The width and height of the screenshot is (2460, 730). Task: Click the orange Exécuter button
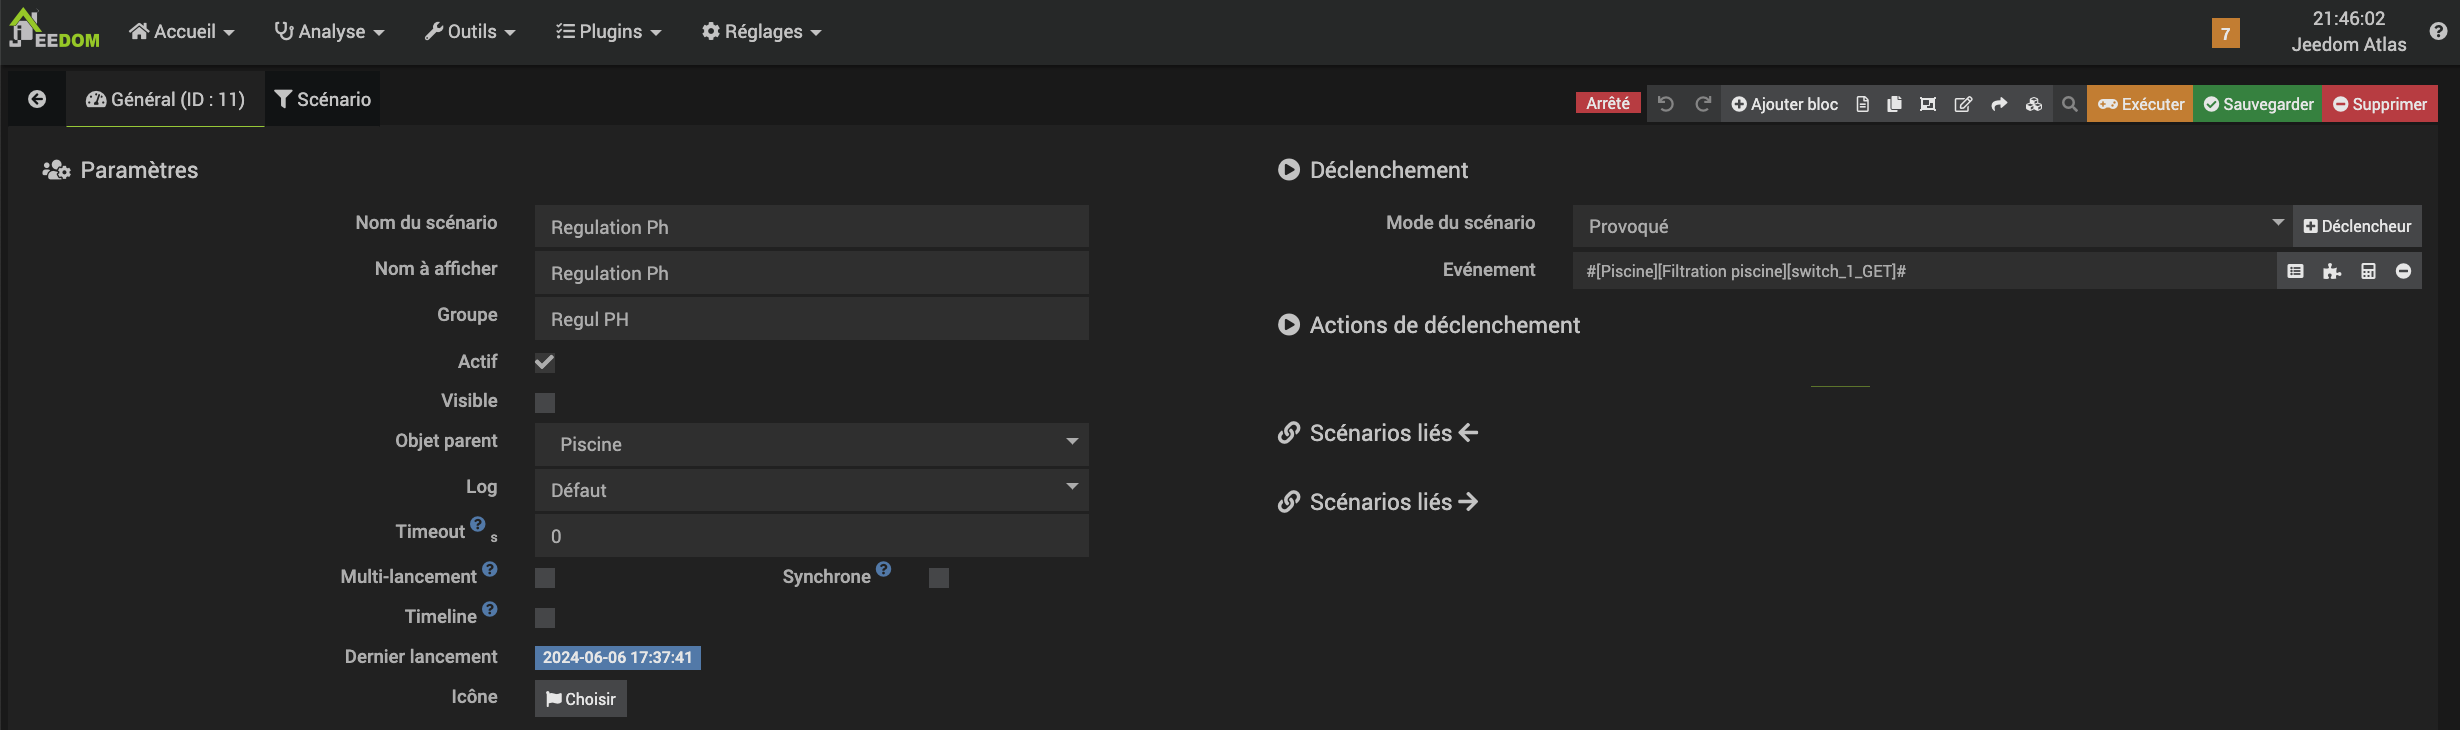point(2140,104)
